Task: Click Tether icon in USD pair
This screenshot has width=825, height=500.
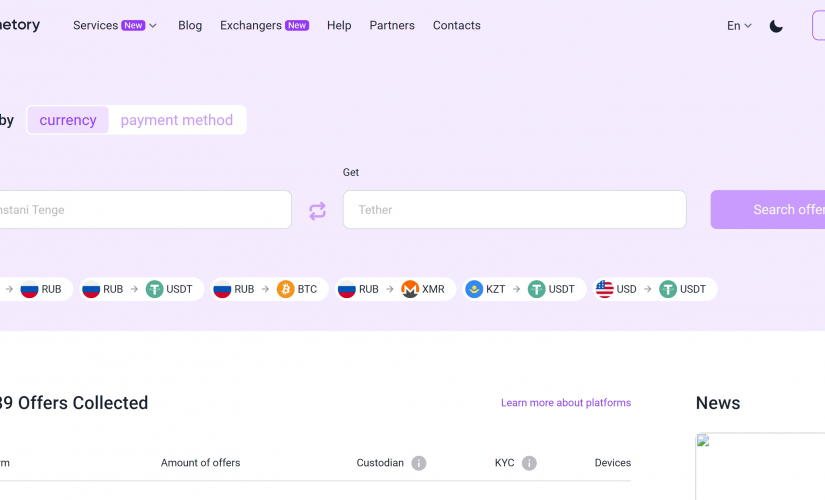Action: pyautogui.click(x=668, y=289)
